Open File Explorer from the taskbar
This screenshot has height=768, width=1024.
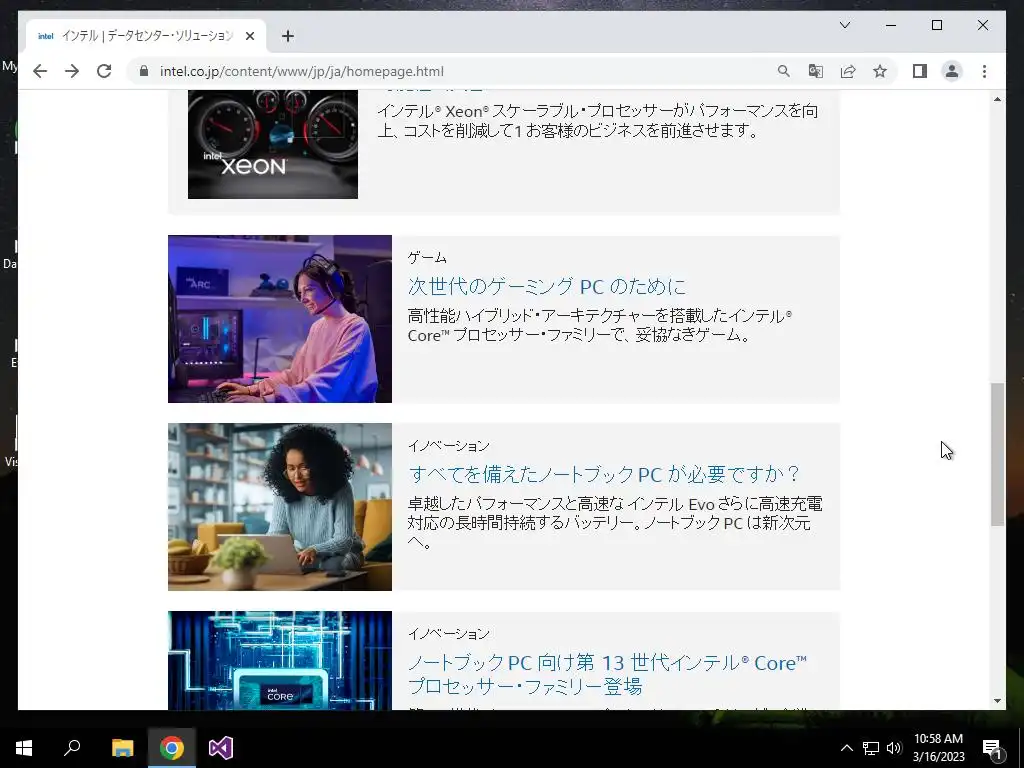pos(122,748)
